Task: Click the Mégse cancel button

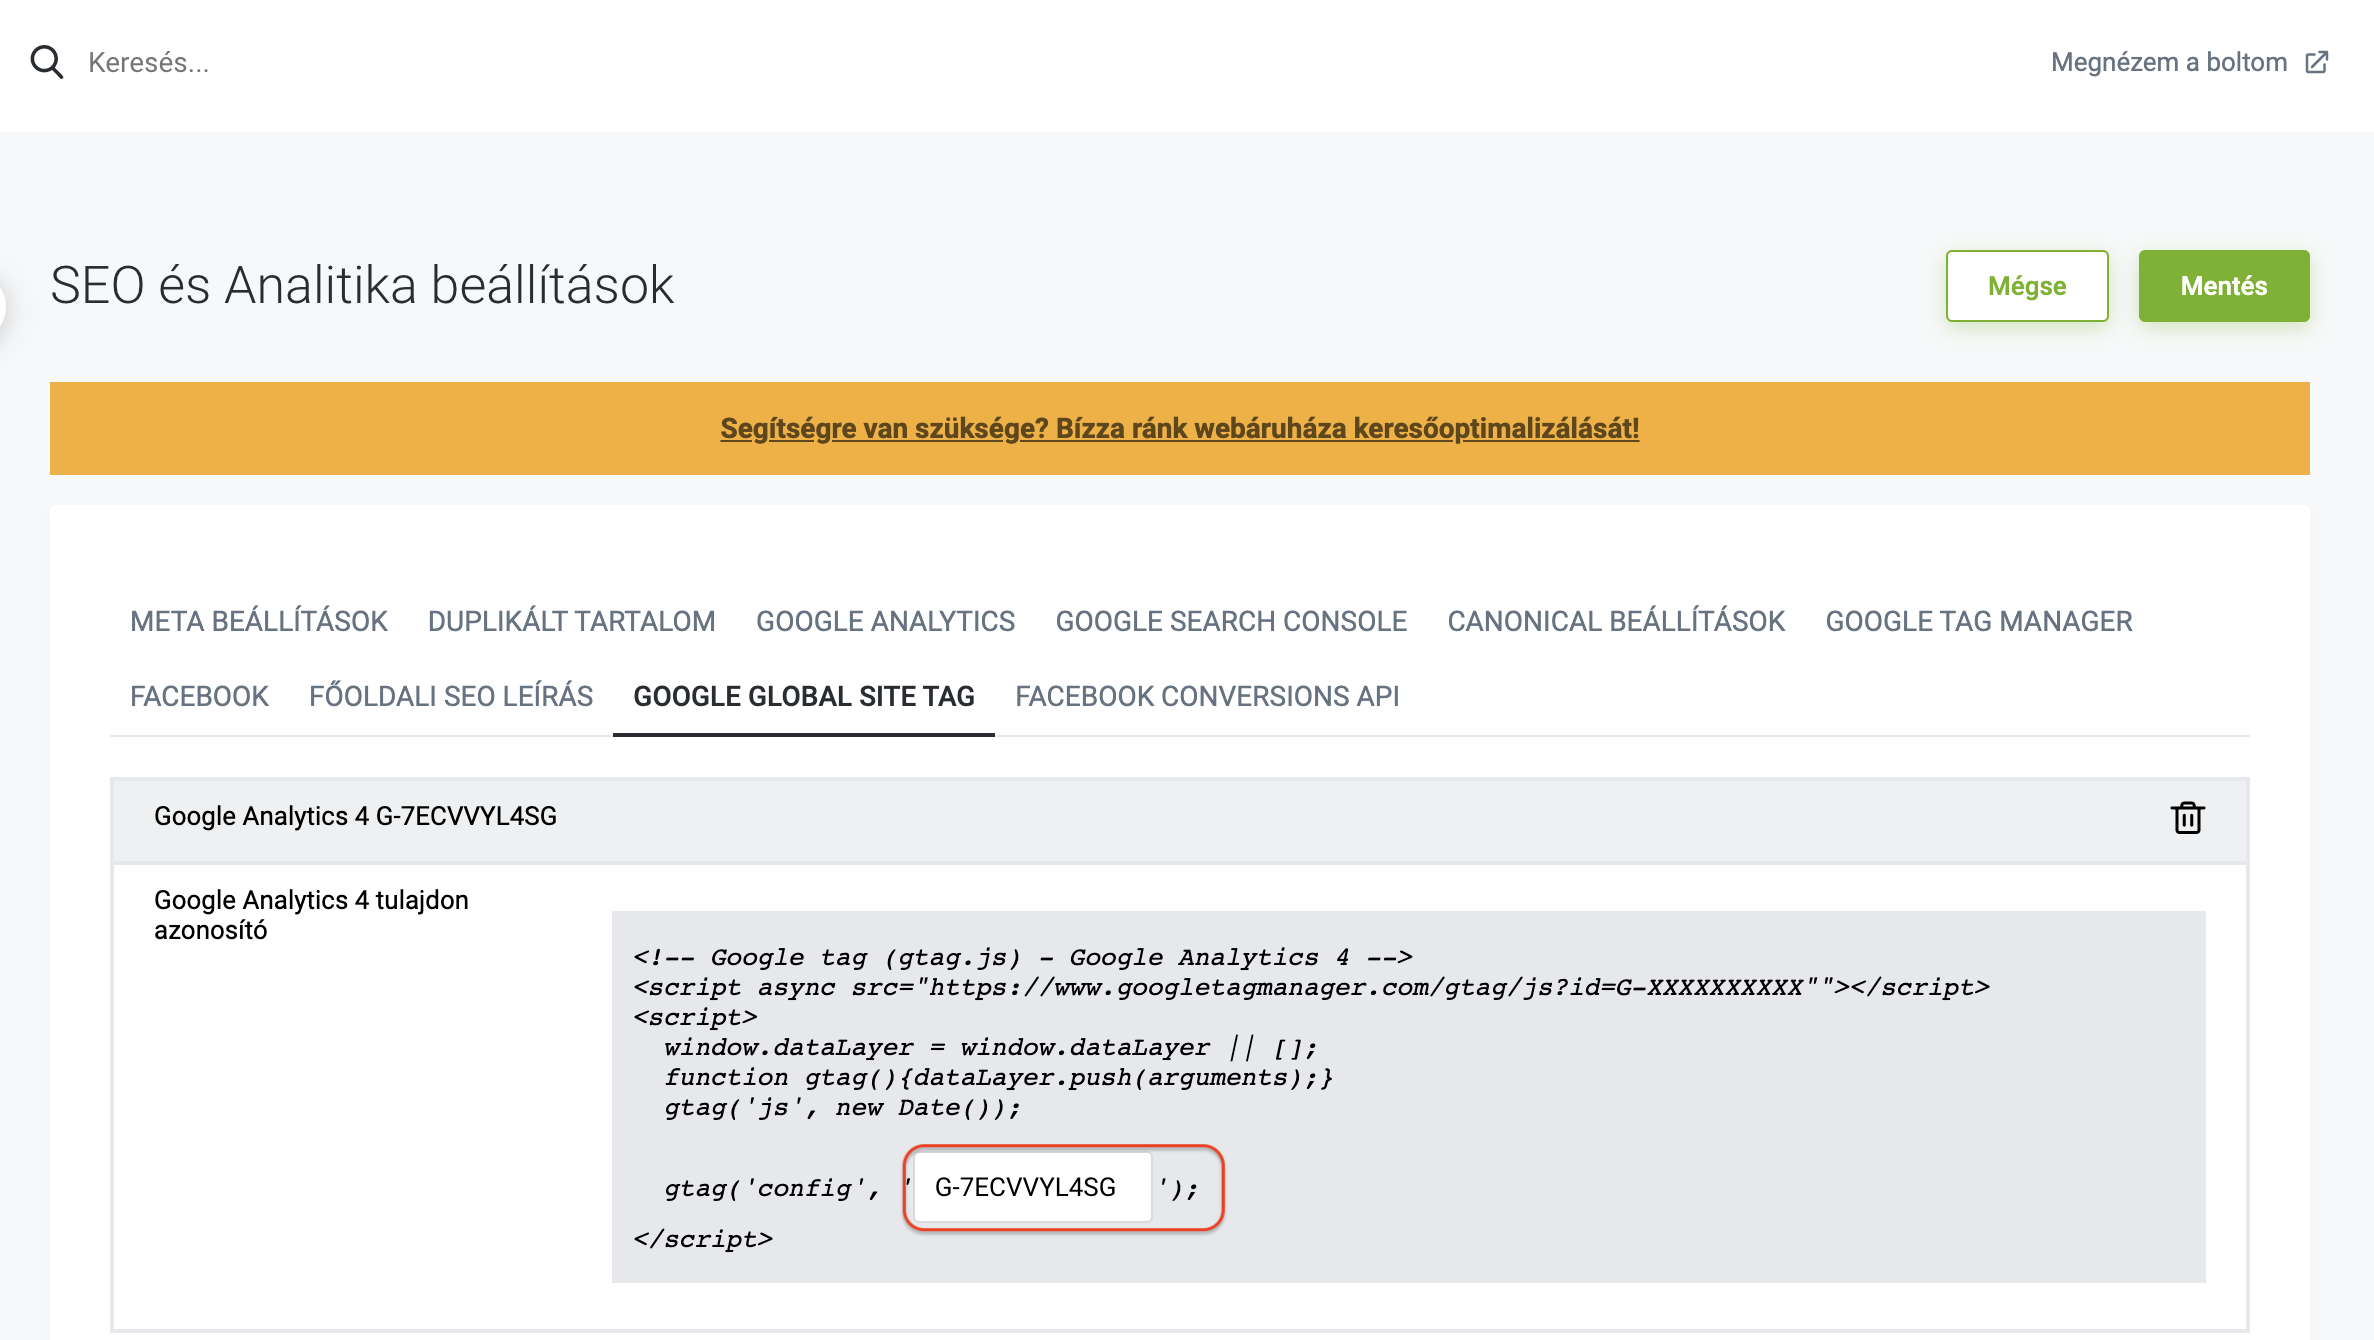Action: [2027, 286]
